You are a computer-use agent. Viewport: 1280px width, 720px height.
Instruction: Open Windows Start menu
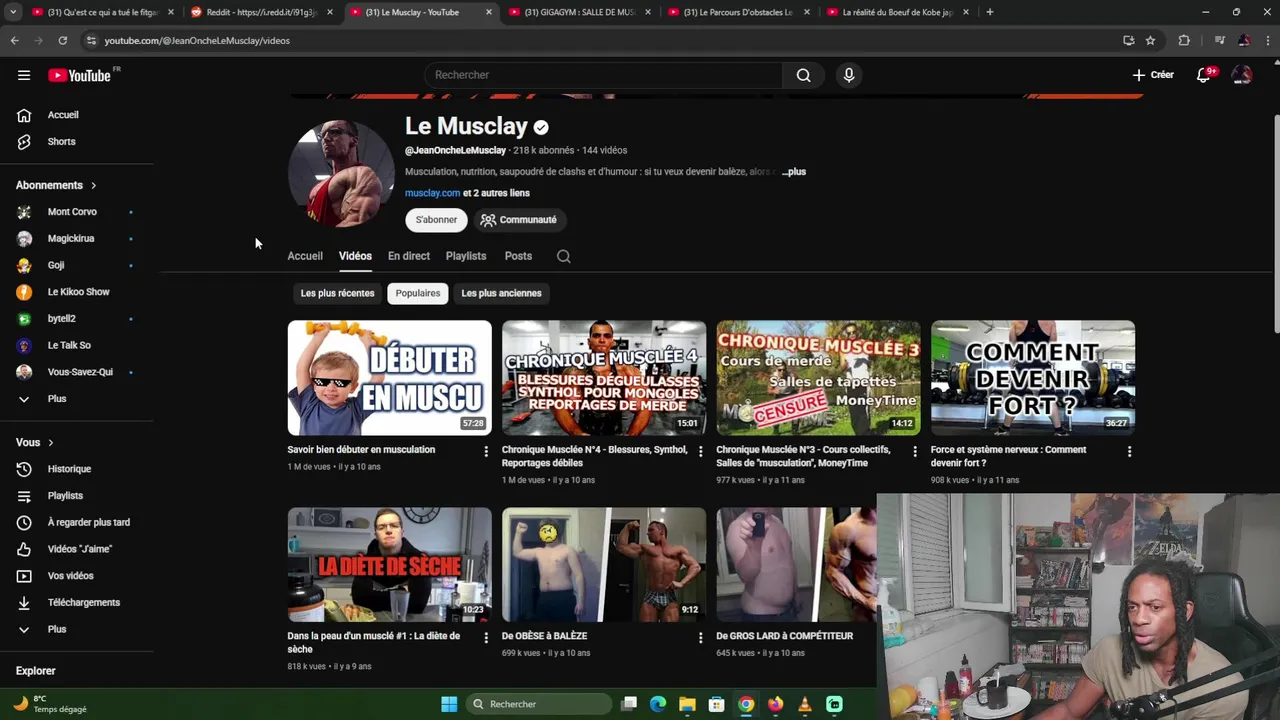pos(449,704)
